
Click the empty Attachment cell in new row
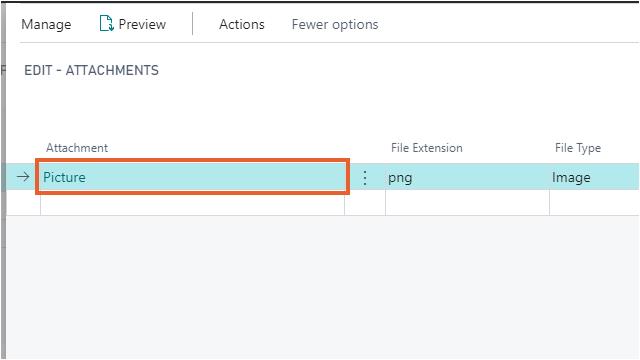pos(192,203)
